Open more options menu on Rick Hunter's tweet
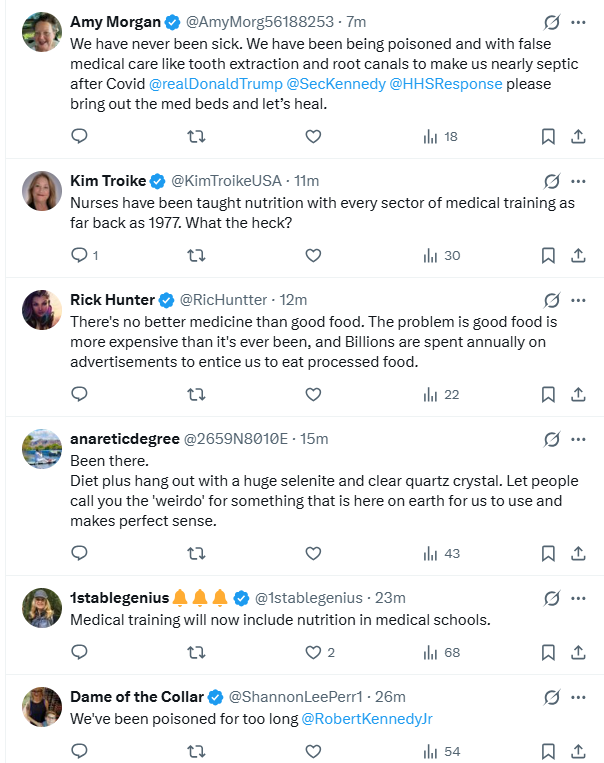Screen dimensions: 604x763 click(x=578, y=300)
